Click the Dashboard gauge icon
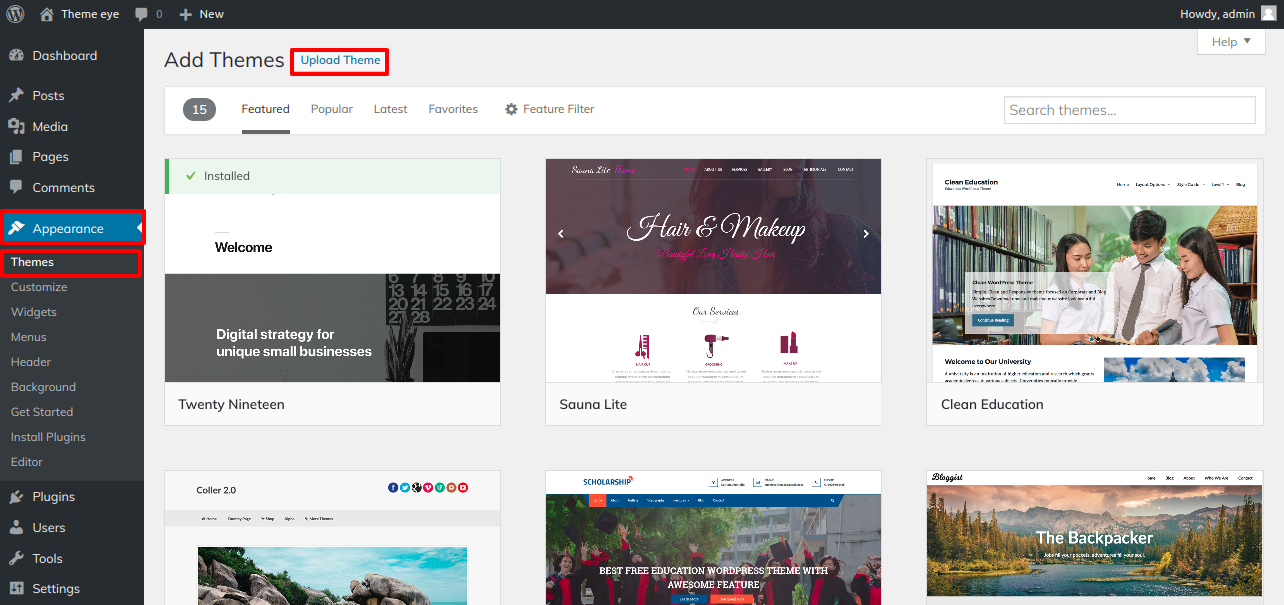Viewport: 1284px width, 605px height. pyautogui.click(x=16, y=56)
